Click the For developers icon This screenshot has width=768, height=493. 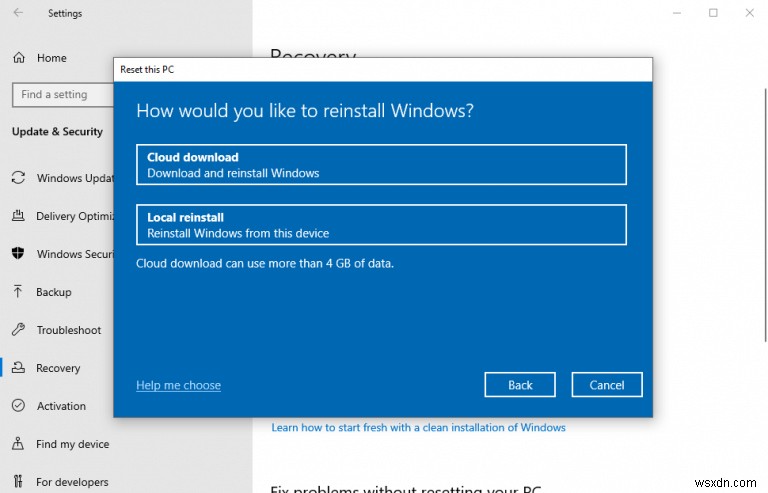click(x=18, y=482)
